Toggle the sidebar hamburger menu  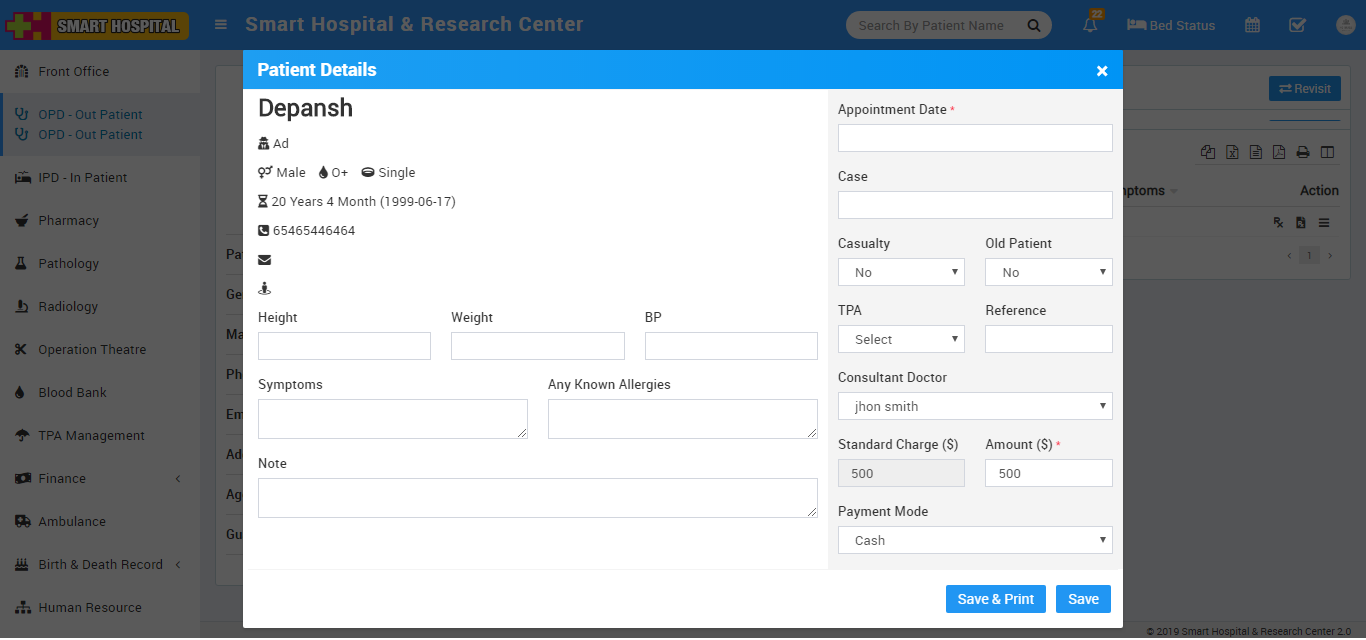[221, 25]
